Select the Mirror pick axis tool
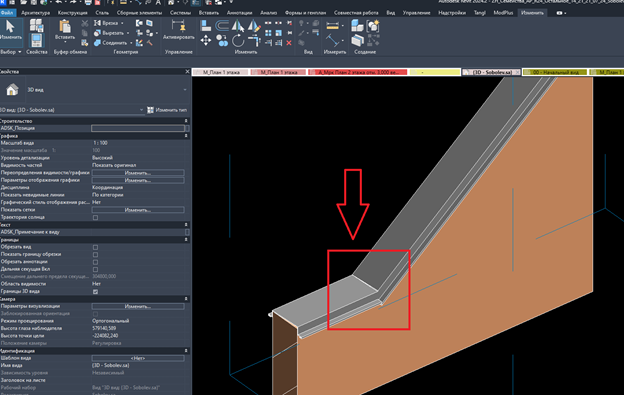The height and width of the screenshot is (395, 624). [238, 26]
